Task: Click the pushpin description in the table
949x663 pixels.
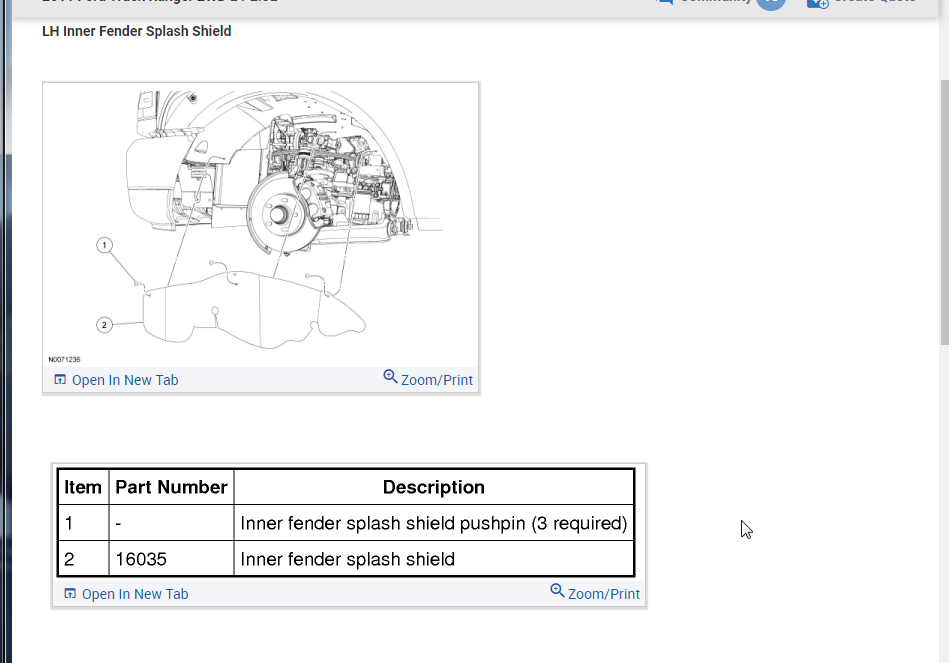Action: tap(434, 523)
